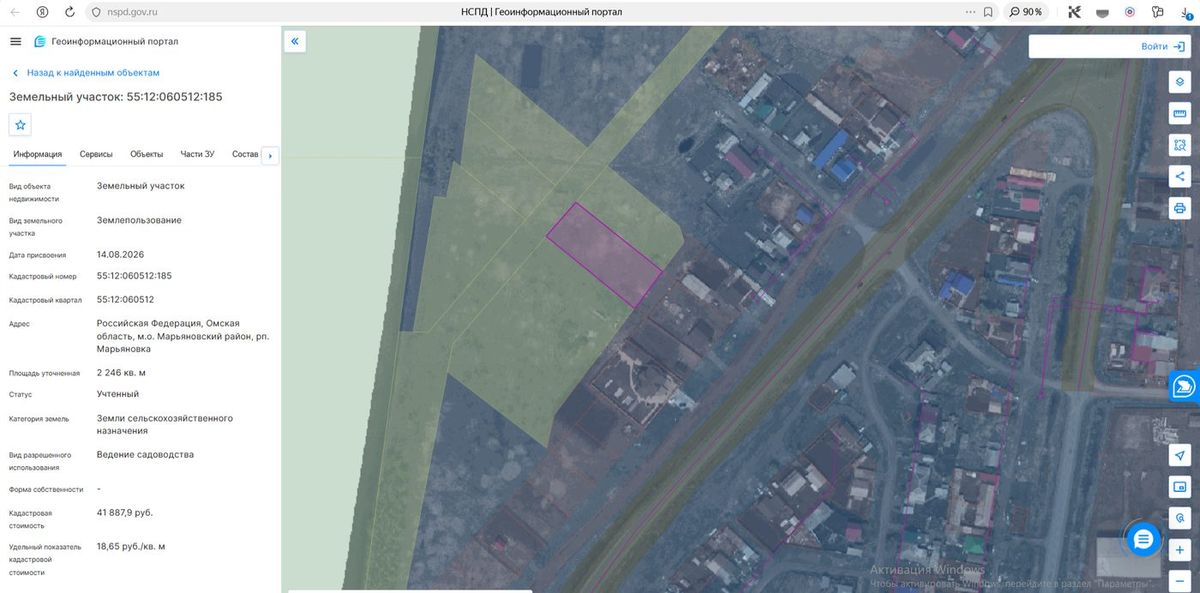Viewport: 1200px width, 593px height.
Task: Open the blue assistant side tab
Action: click(x=1185, y=386)
